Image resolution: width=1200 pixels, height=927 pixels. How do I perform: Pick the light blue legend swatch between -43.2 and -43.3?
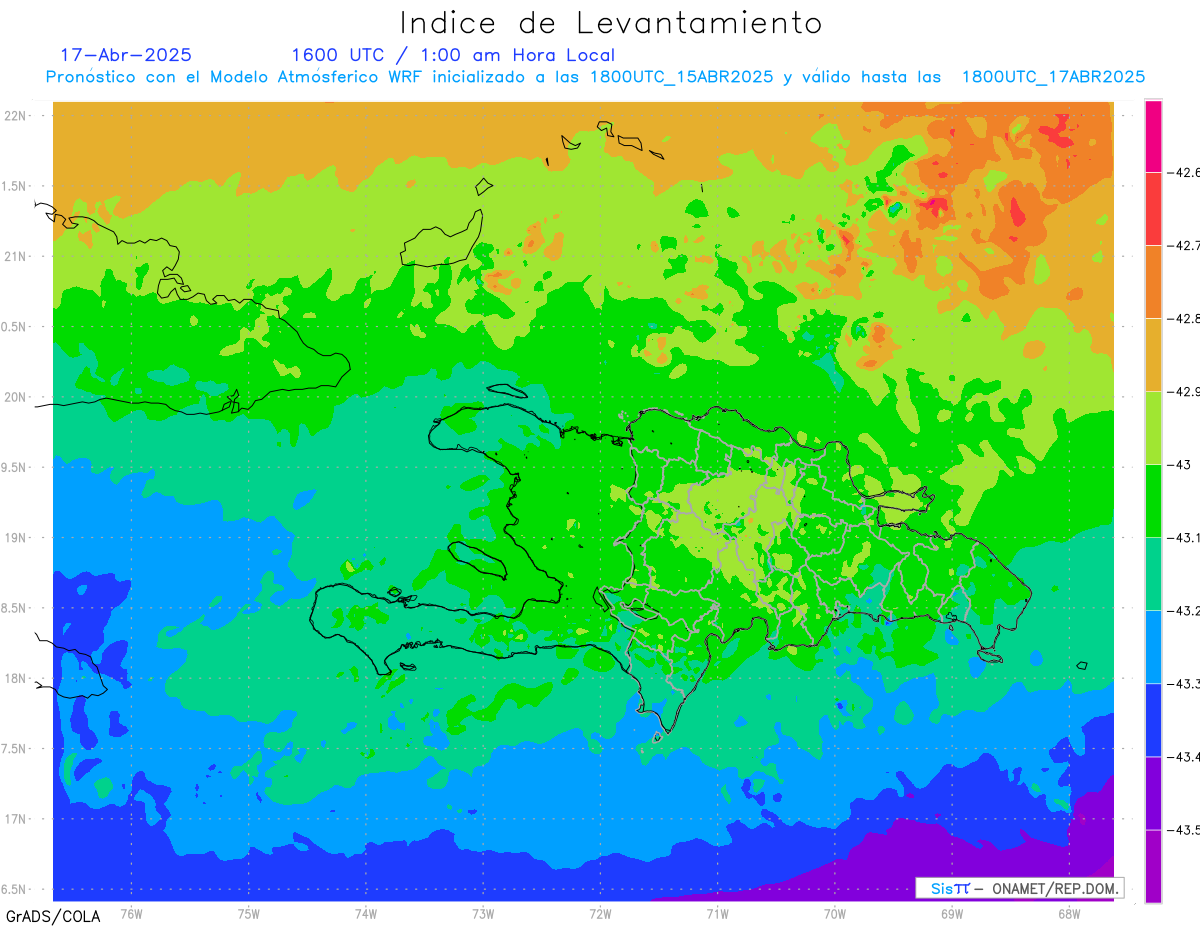(x=1153, y=647)
